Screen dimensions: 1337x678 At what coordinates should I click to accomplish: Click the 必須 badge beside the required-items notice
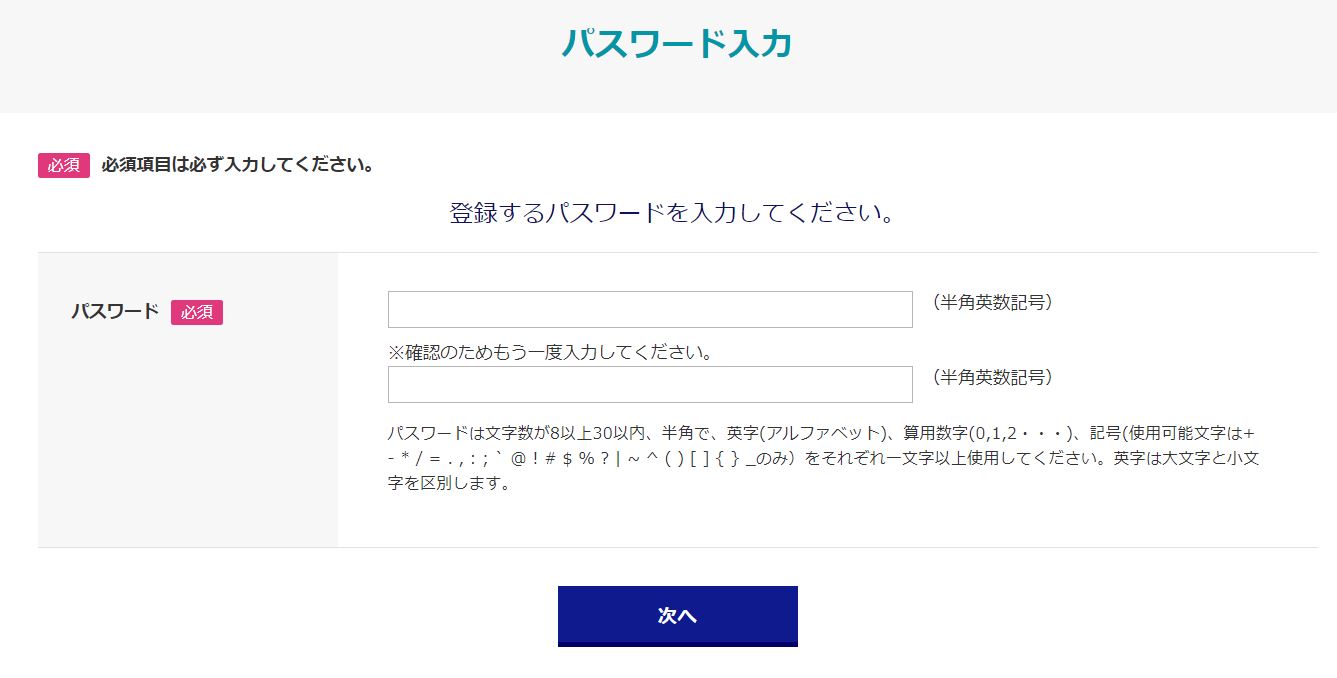[x=64, y=165]
